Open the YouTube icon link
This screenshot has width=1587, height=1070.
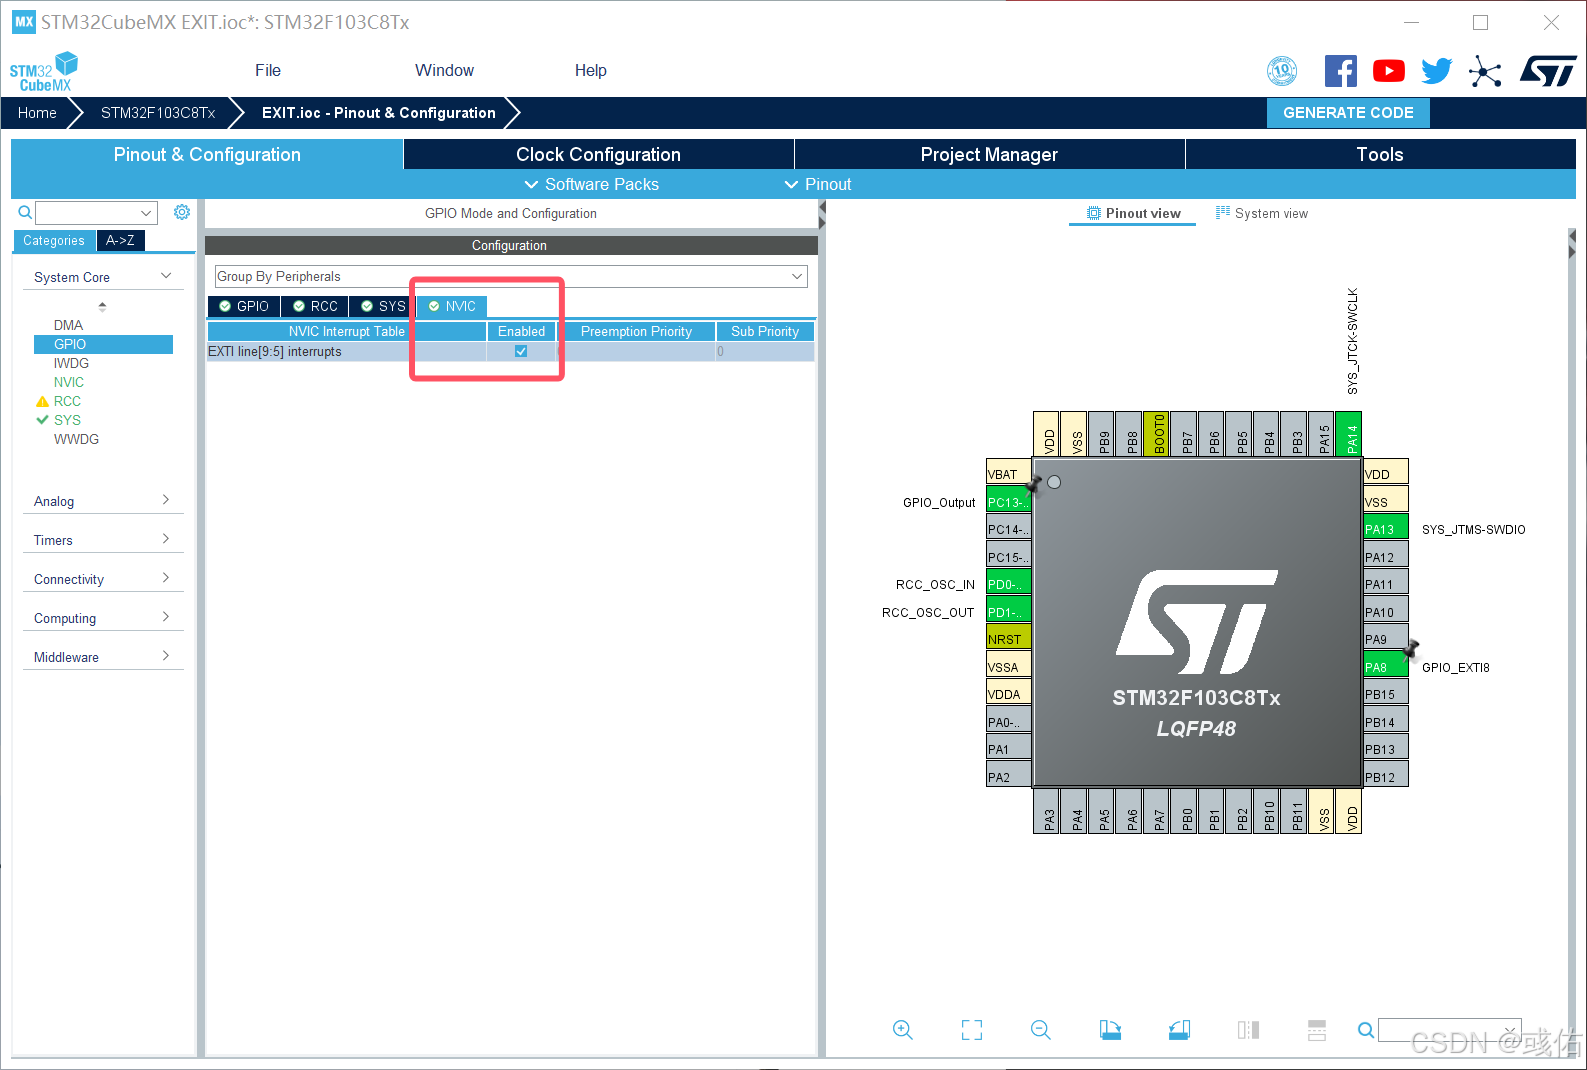click(1389, 71)
